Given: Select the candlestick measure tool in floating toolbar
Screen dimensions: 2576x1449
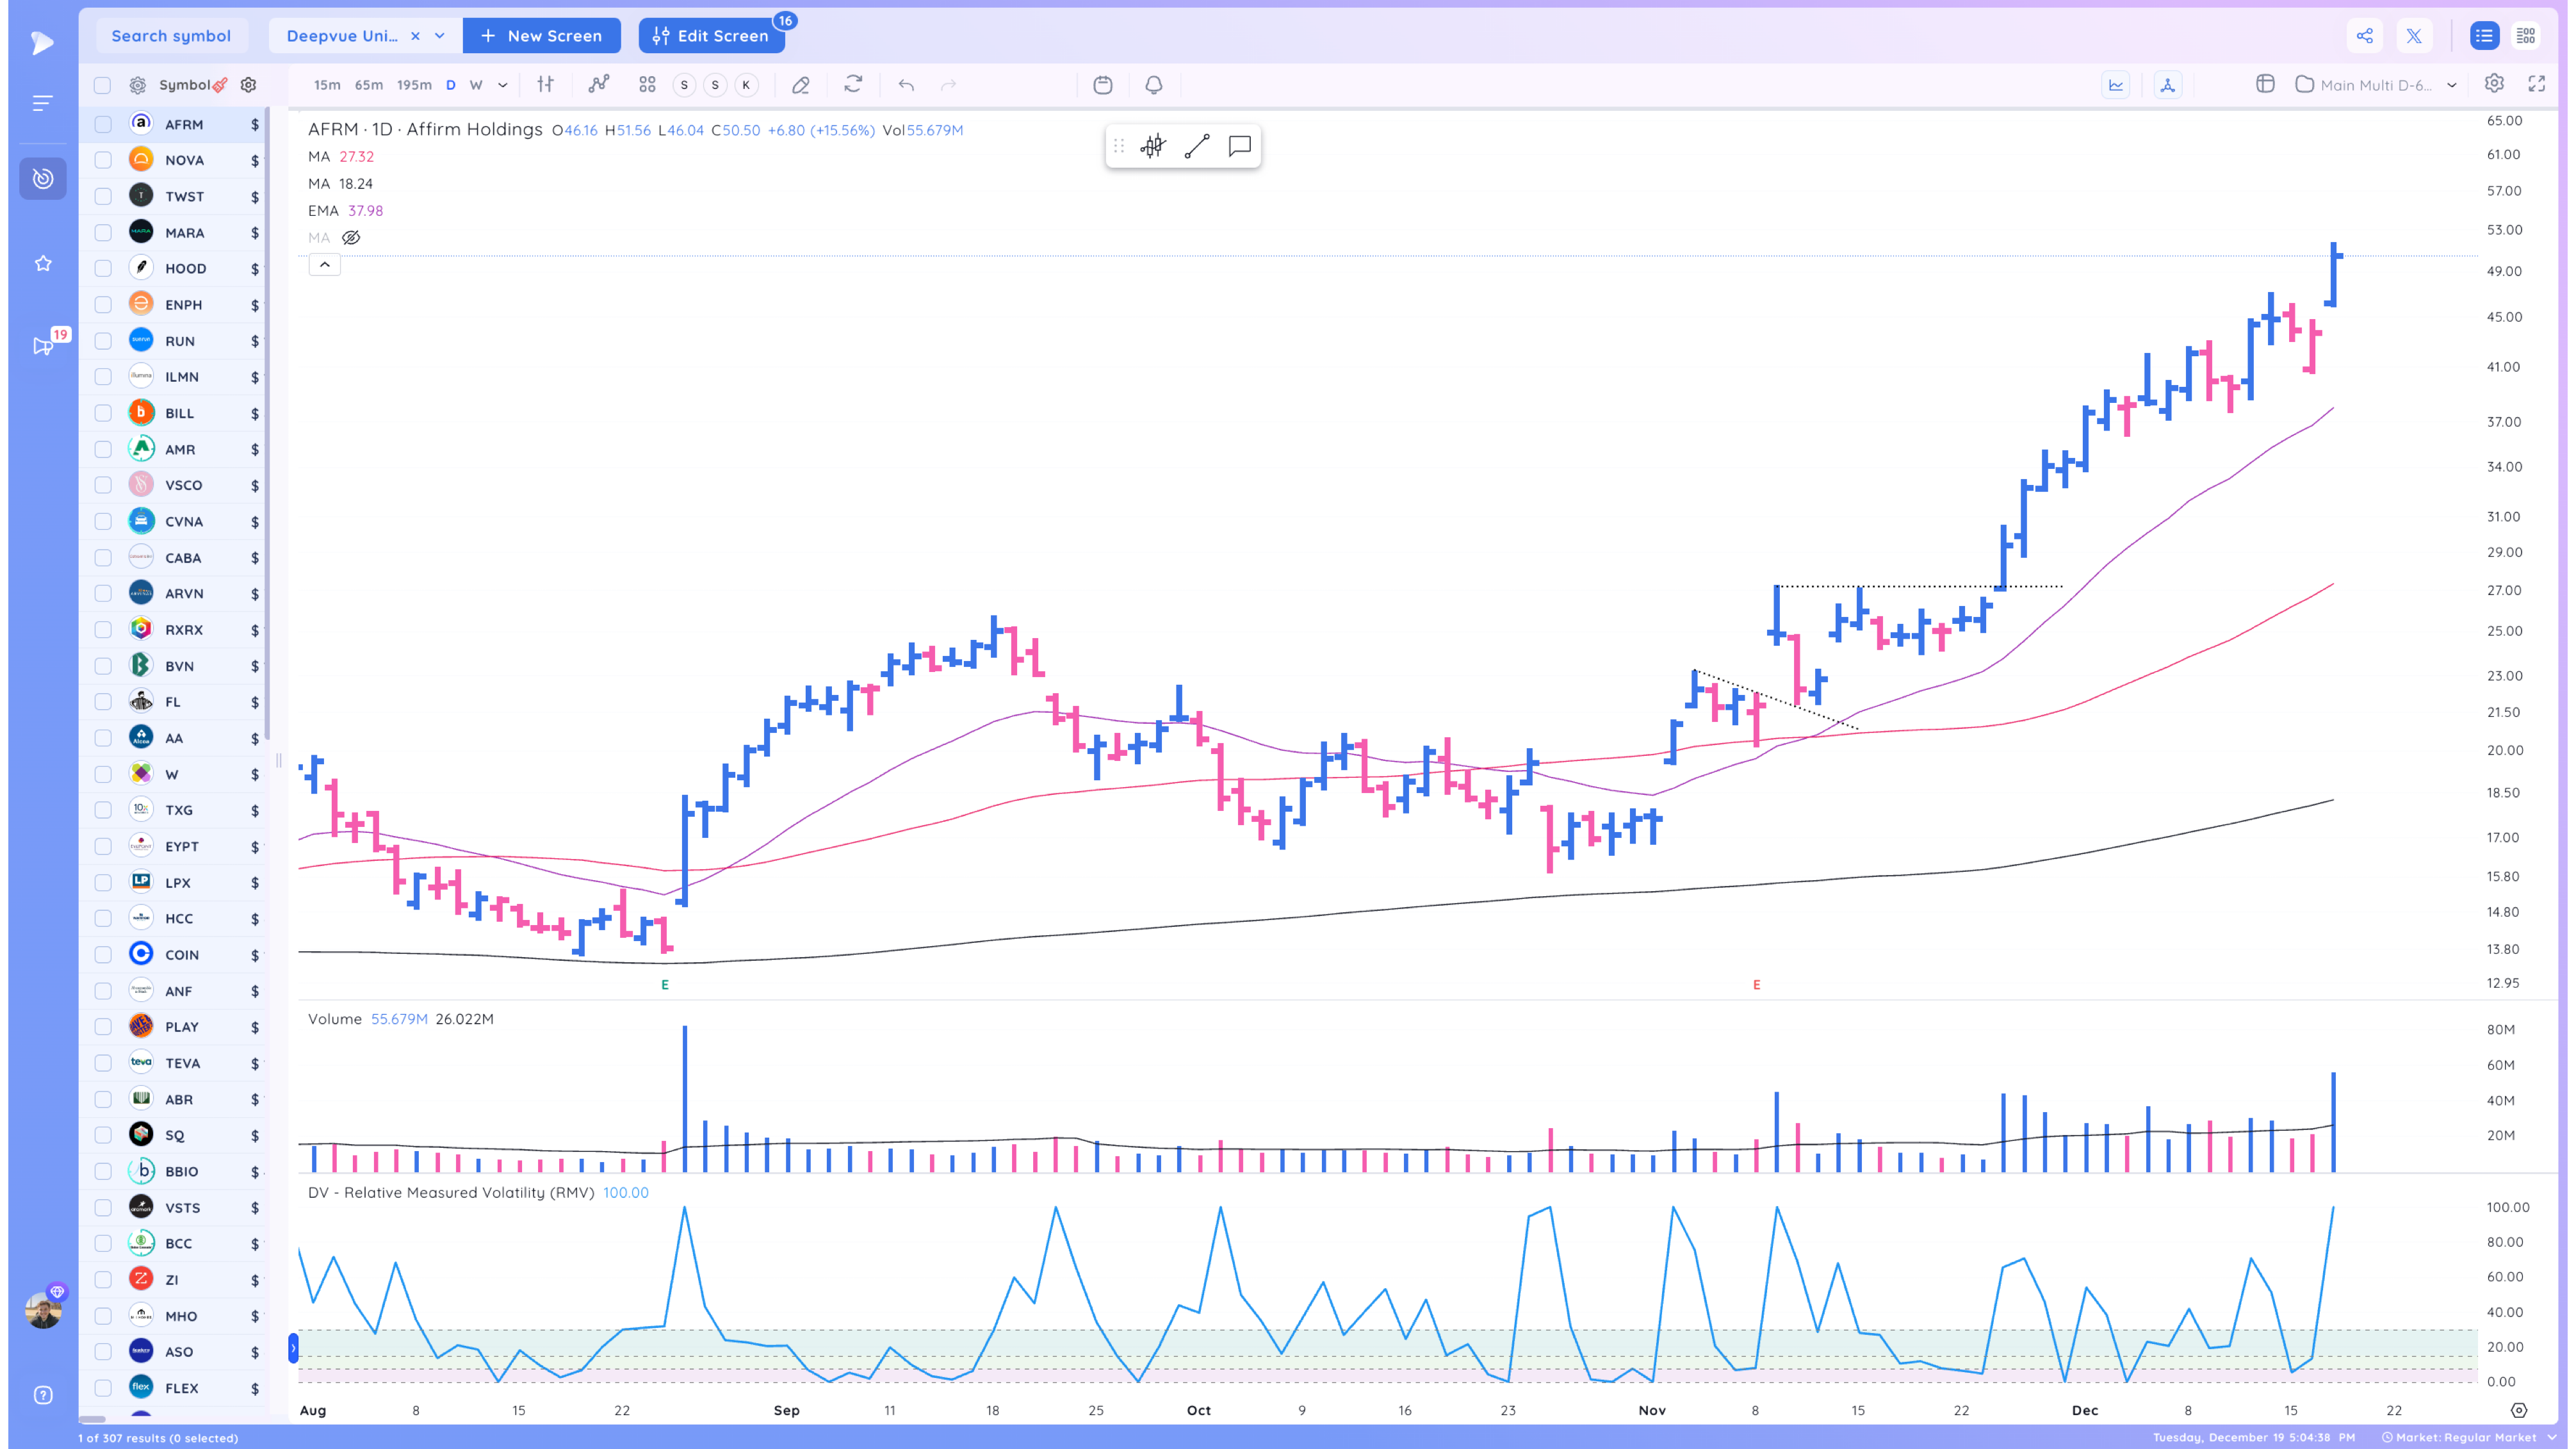Looking at the screenshot, I should [1153, 146].
